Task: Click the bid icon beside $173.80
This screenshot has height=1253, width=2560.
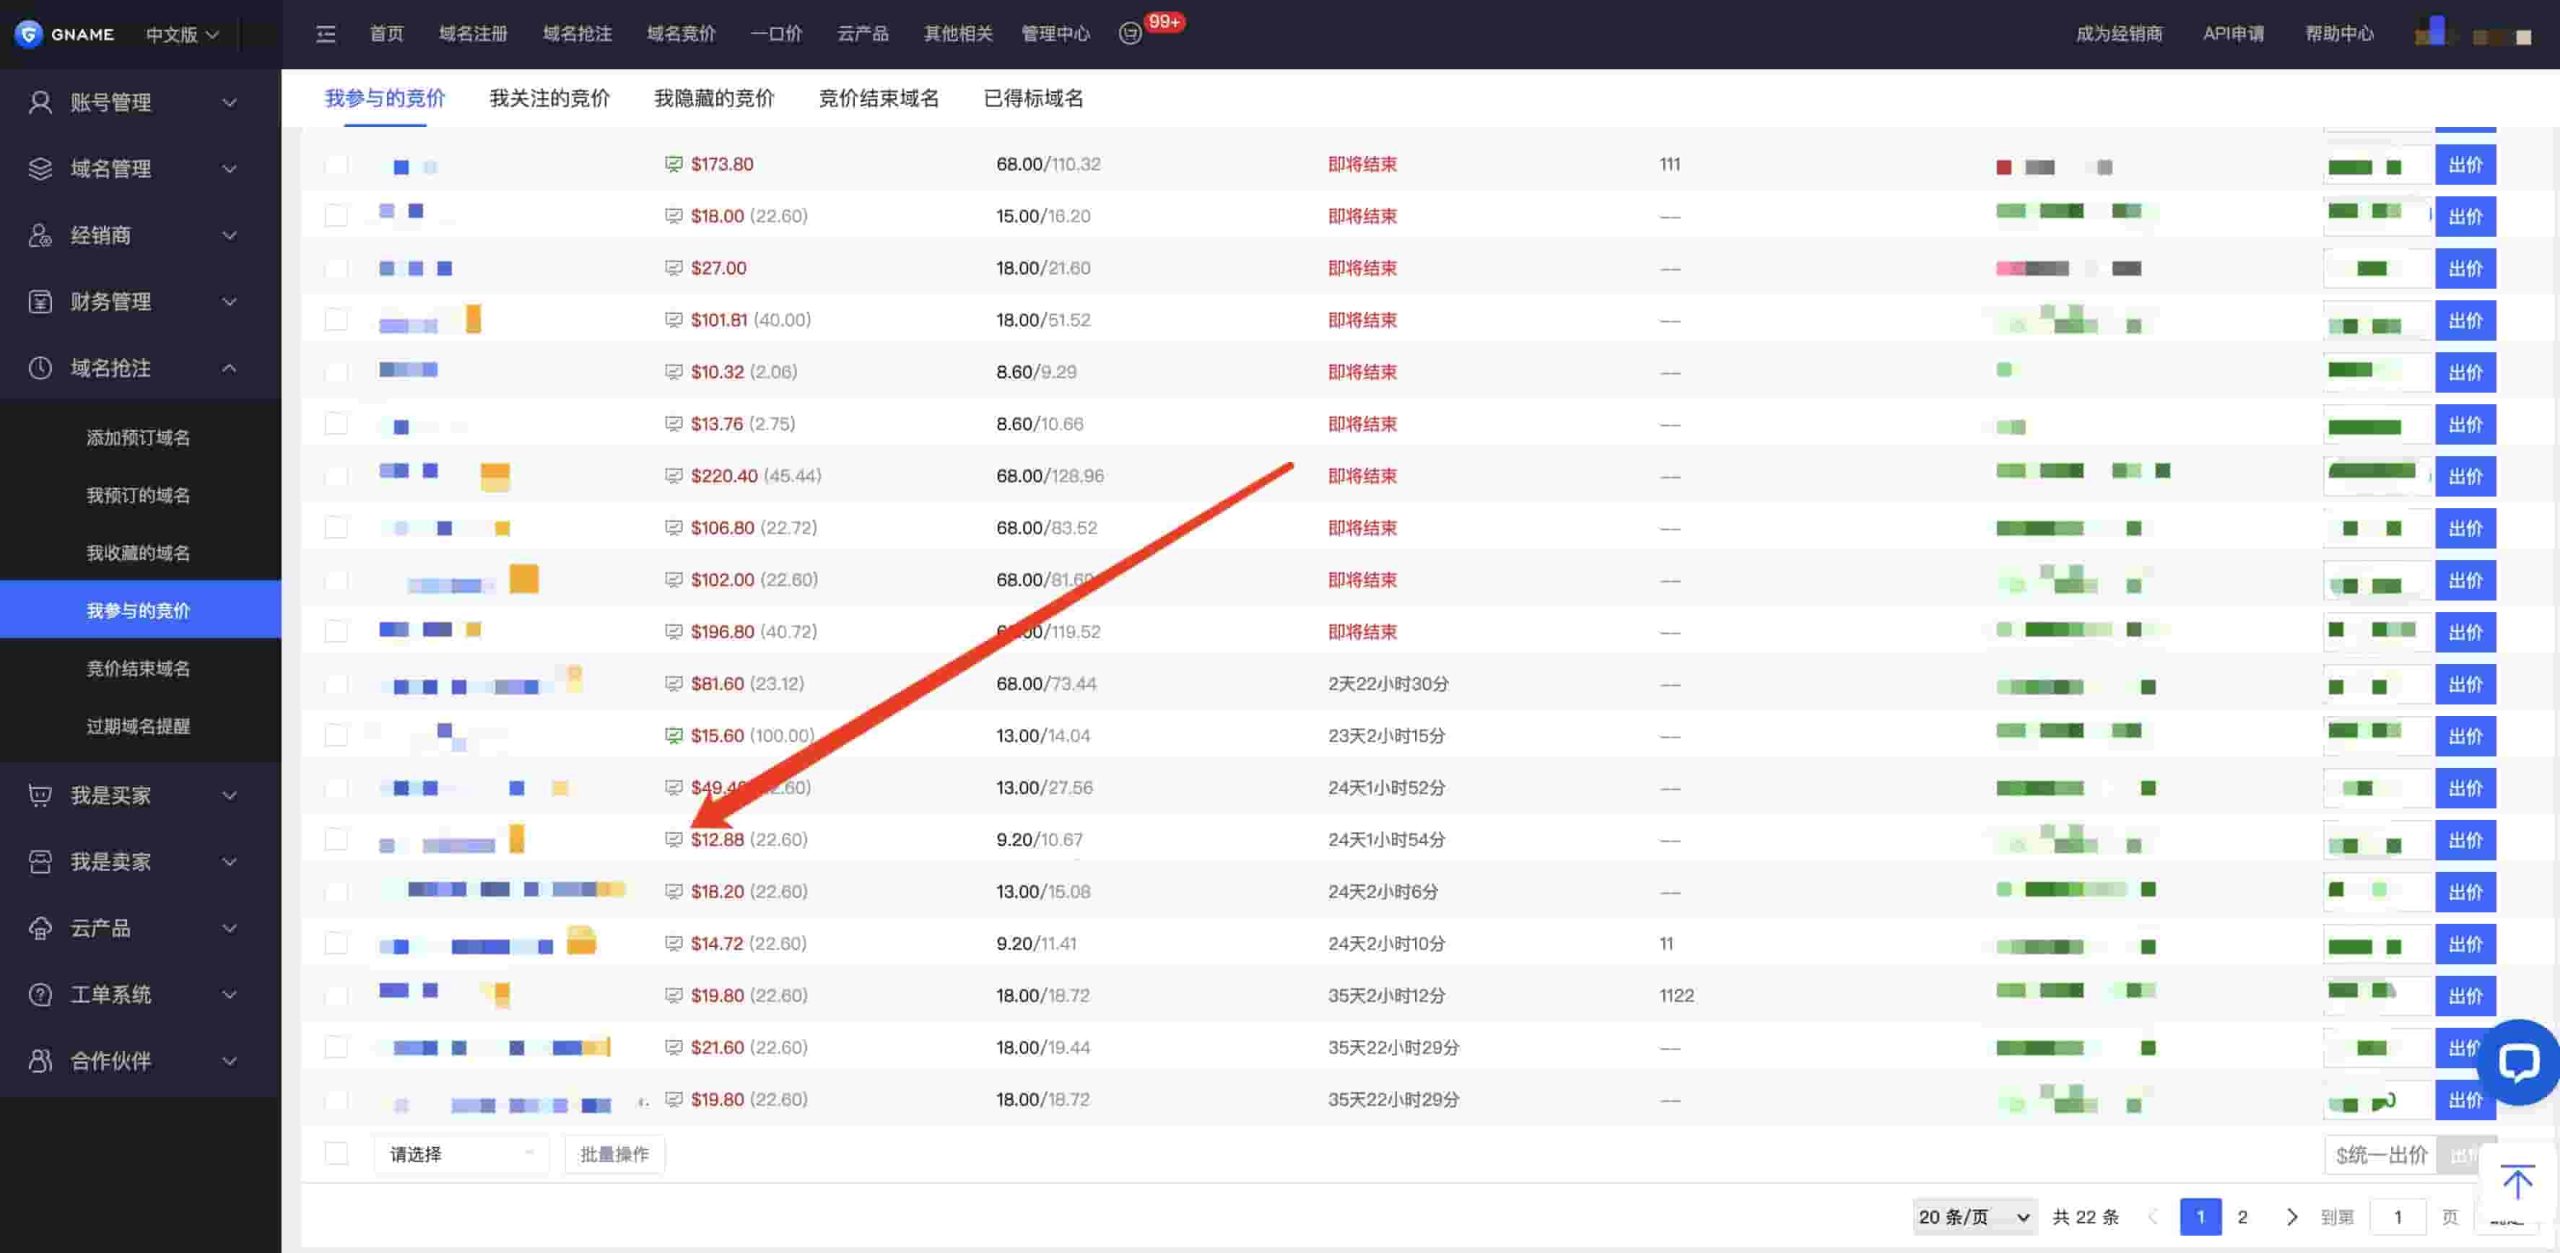Action: pos(673,164)
